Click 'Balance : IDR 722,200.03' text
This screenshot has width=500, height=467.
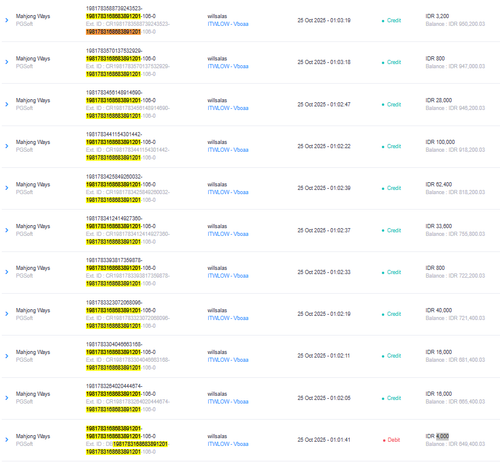pyautogui.click(x=455, y=276)
